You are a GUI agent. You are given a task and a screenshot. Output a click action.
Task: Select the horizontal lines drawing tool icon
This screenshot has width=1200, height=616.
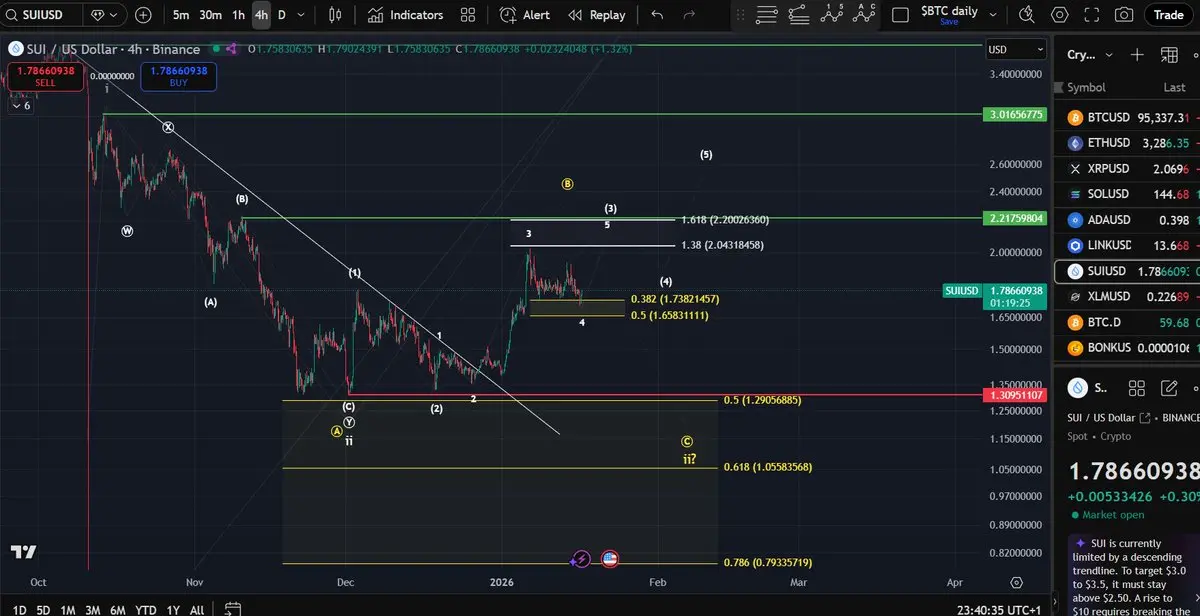coord(767,14)
